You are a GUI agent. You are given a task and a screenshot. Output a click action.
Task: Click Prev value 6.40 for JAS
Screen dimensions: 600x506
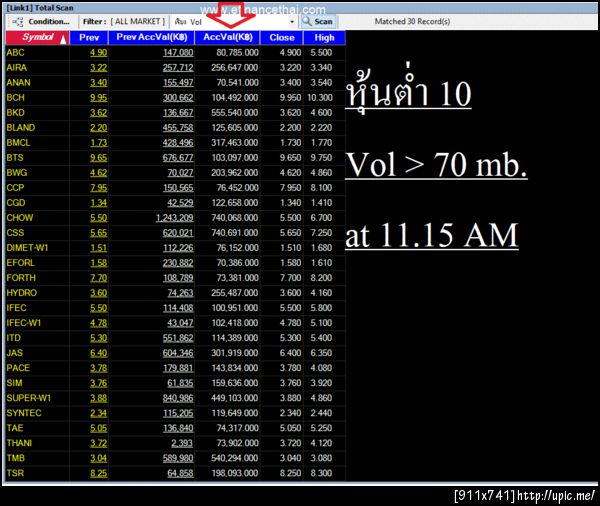pos(99,353)
